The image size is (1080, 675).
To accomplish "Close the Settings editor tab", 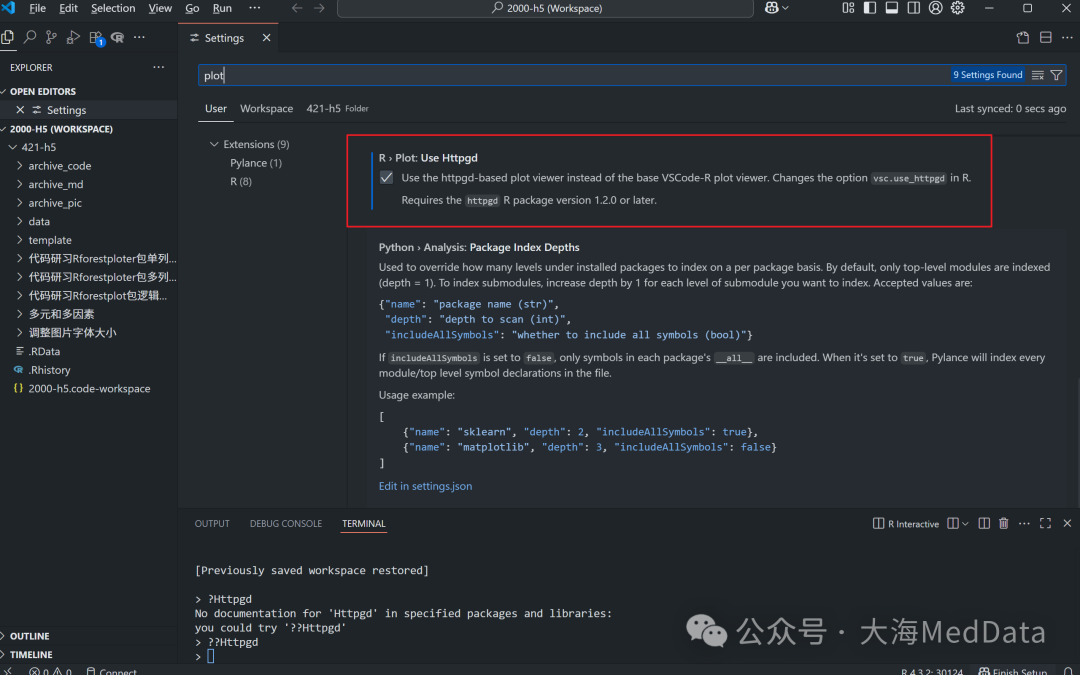I will [267, 38].
